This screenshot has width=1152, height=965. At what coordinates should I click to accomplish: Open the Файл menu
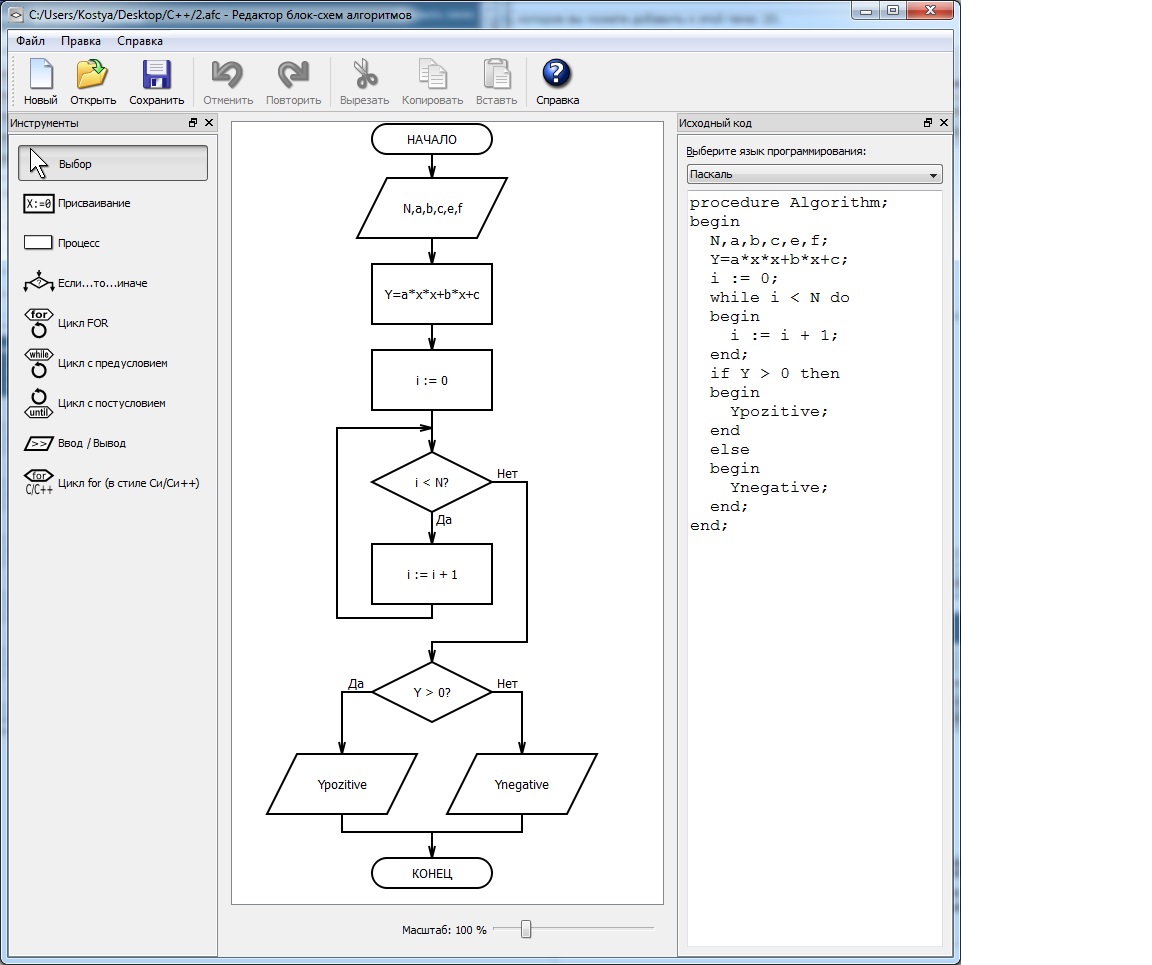tap(30, 41)
